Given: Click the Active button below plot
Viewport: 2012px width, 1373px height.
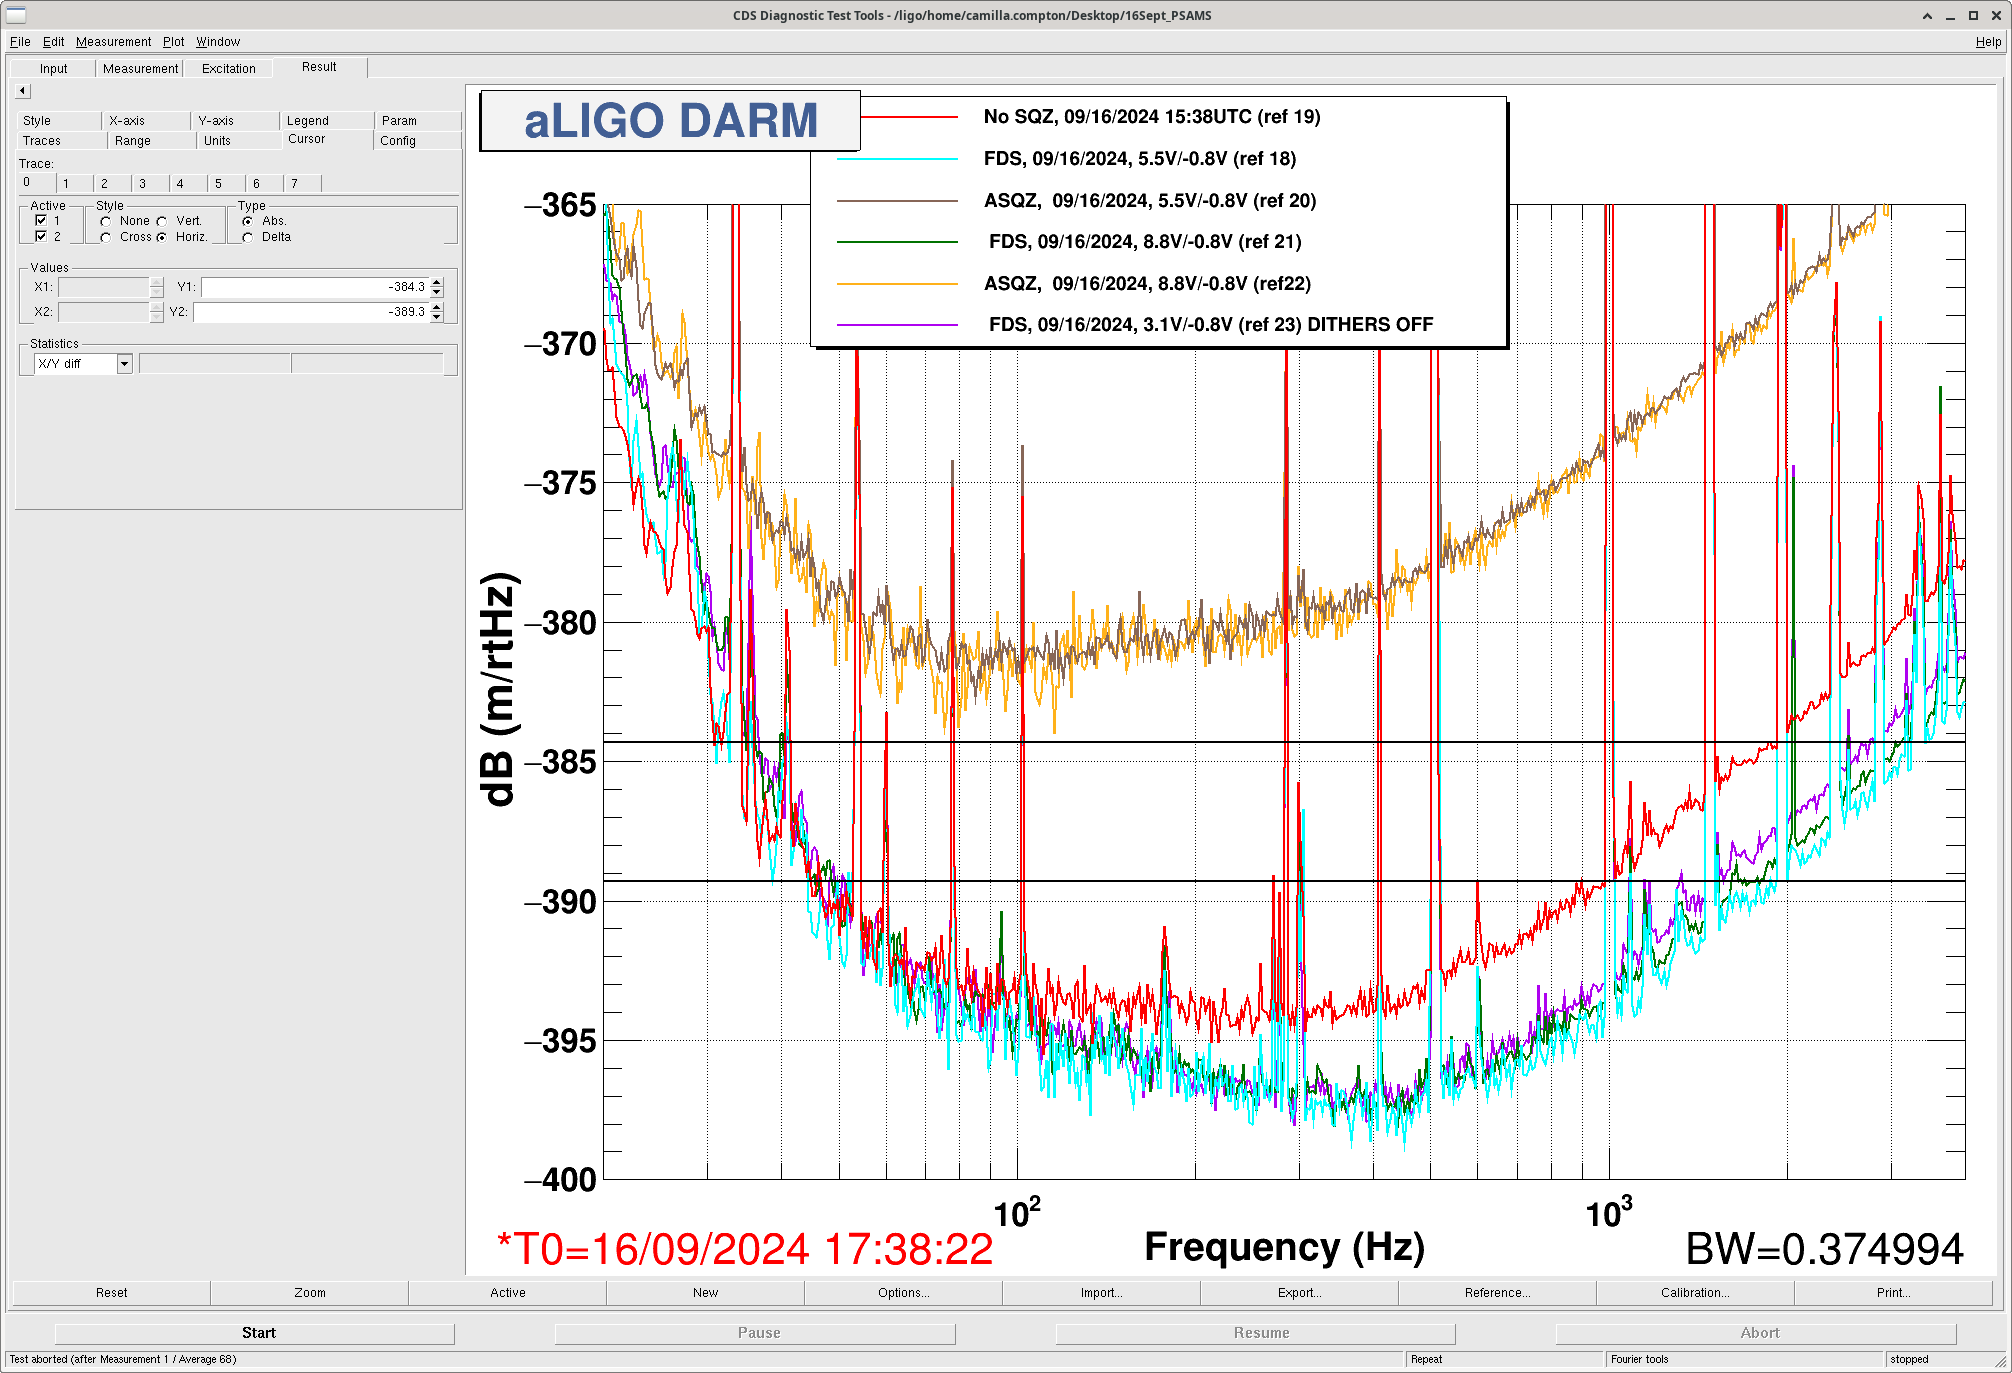Looking at the screenshot, I should tap(508, 1293).
